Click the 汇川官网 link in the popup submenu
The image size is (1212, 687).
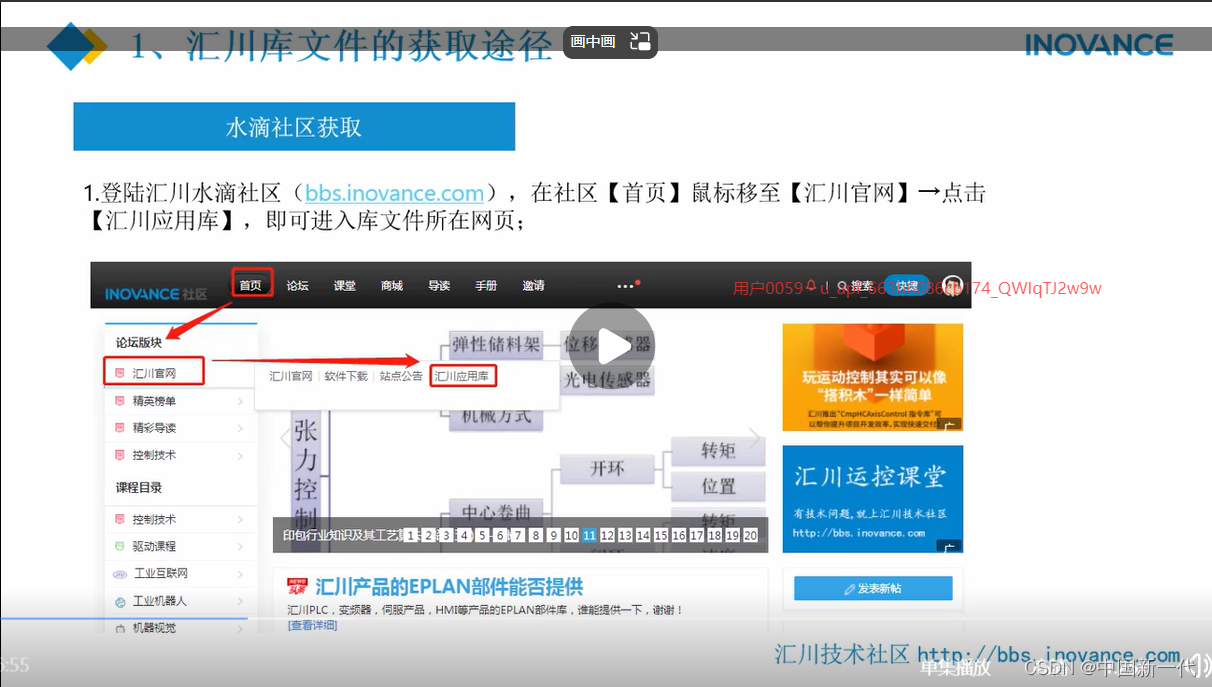click(290, 376)
